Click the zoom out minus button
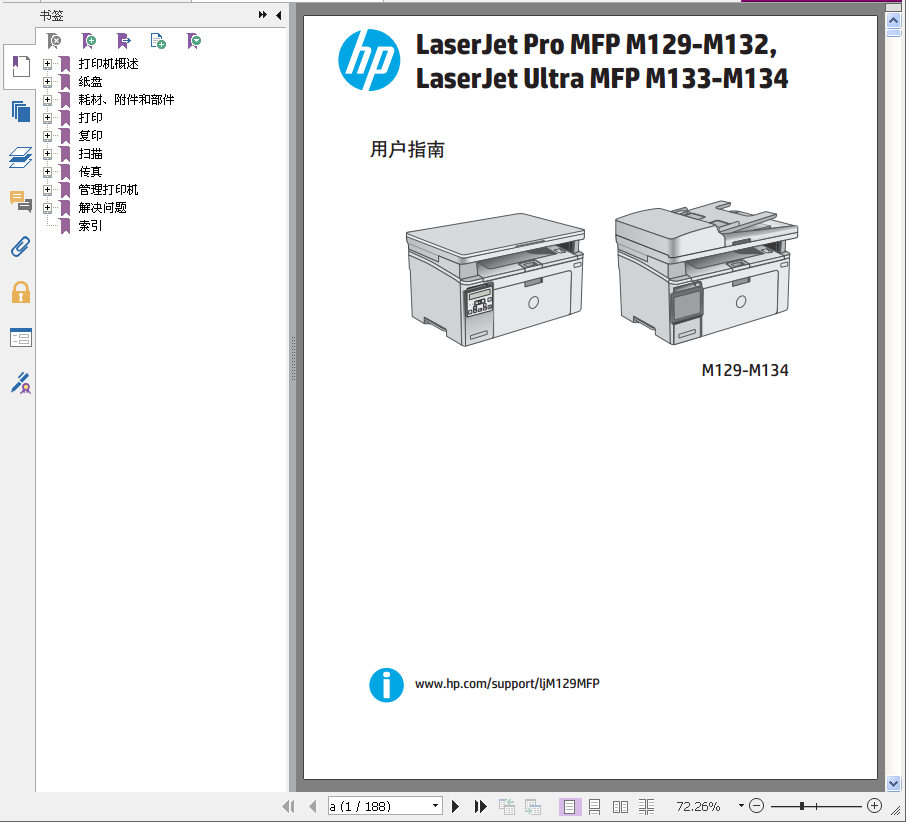Screen dimensions: 906x822 (x=756, y=805)
